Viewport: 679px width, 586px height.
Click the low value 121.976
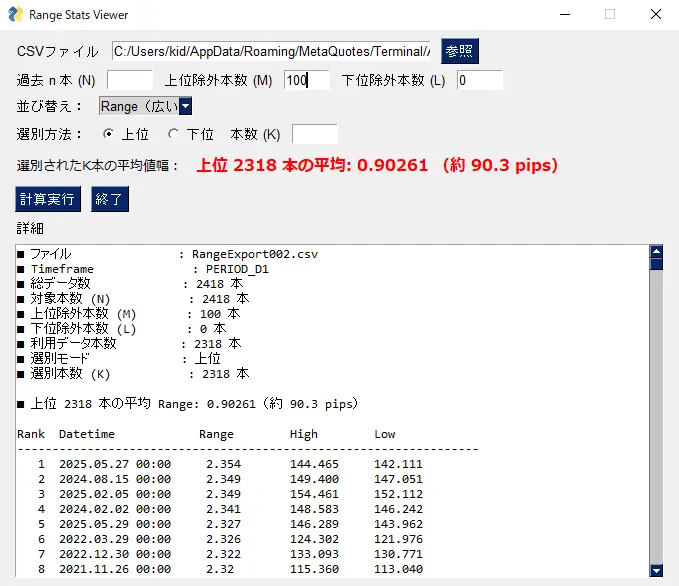coord(398,539)
